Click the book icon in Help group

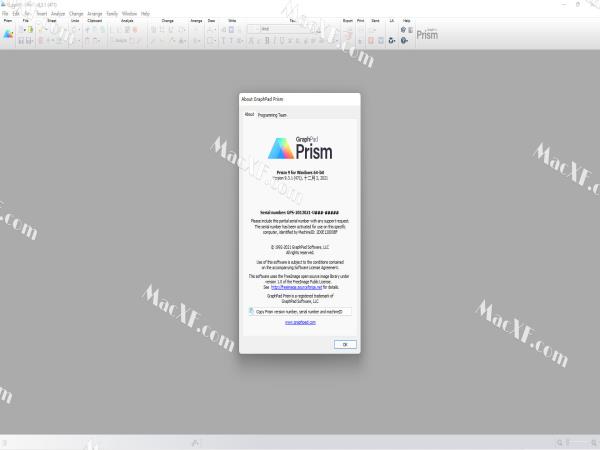pos(410,30)
